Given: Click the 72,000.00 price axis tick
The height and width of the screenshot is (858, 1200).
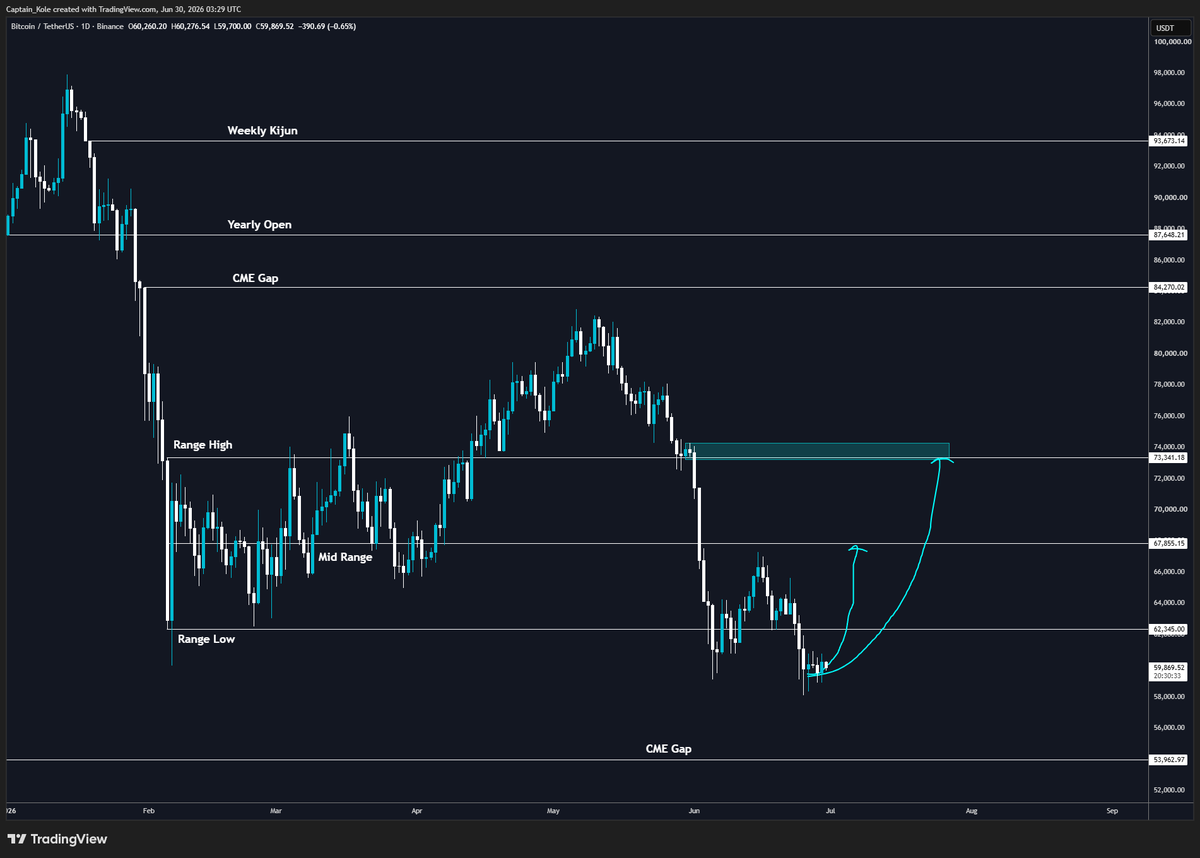Looking at the screenshot, I should point(1168,479).
